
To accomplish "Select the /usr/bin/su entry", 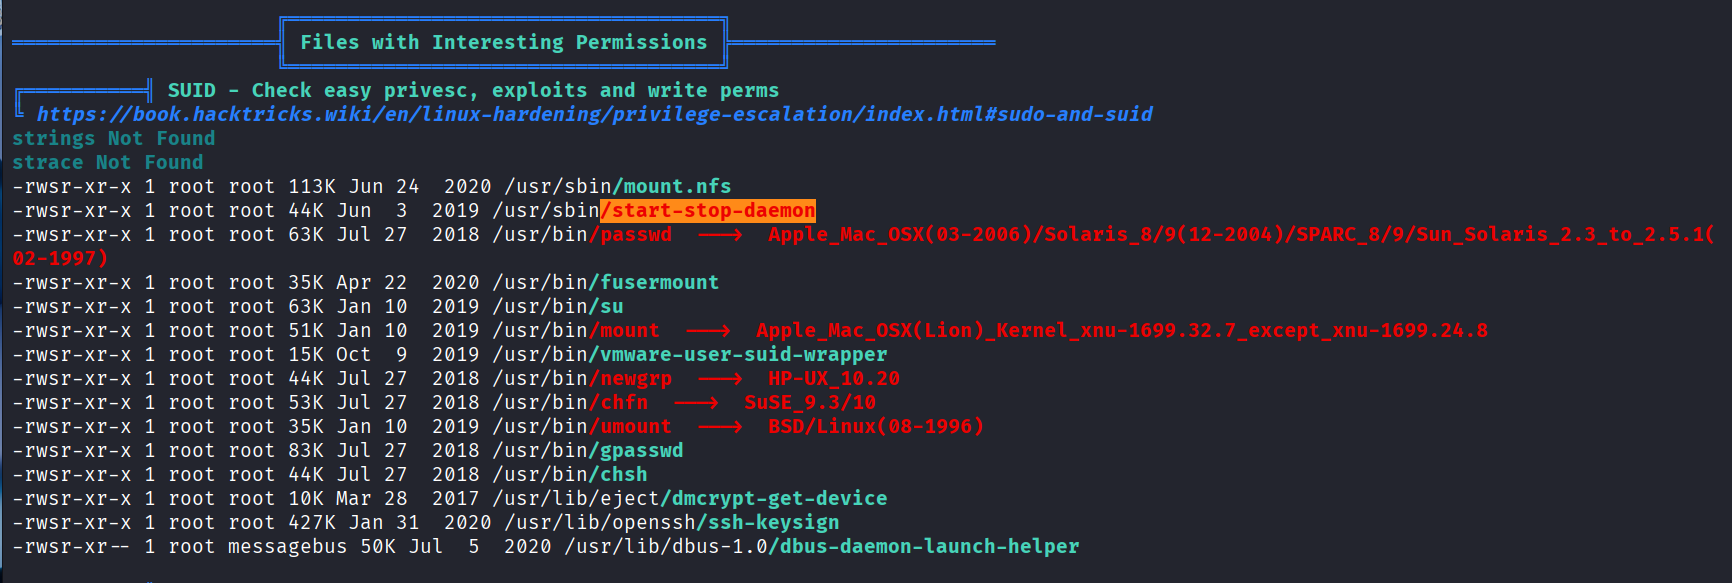I will [x=558, y=307].
